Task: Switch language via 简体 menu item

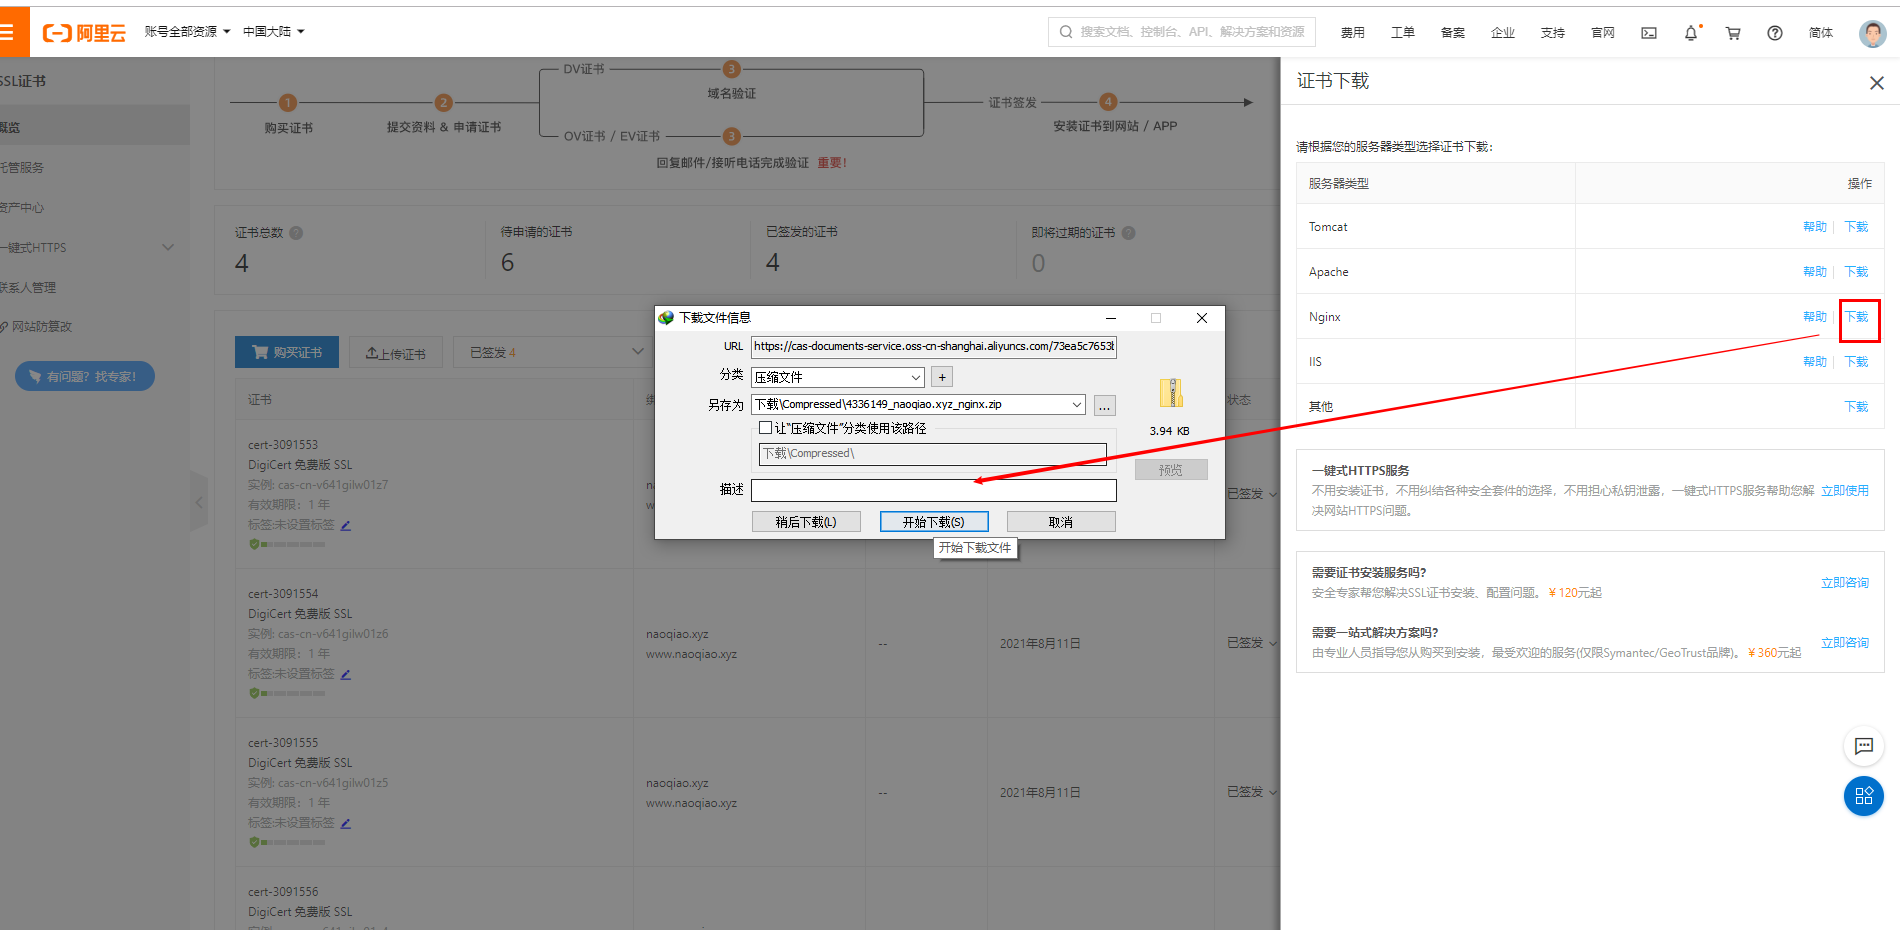Action: pyautogui.click(x=1820, y=33)
